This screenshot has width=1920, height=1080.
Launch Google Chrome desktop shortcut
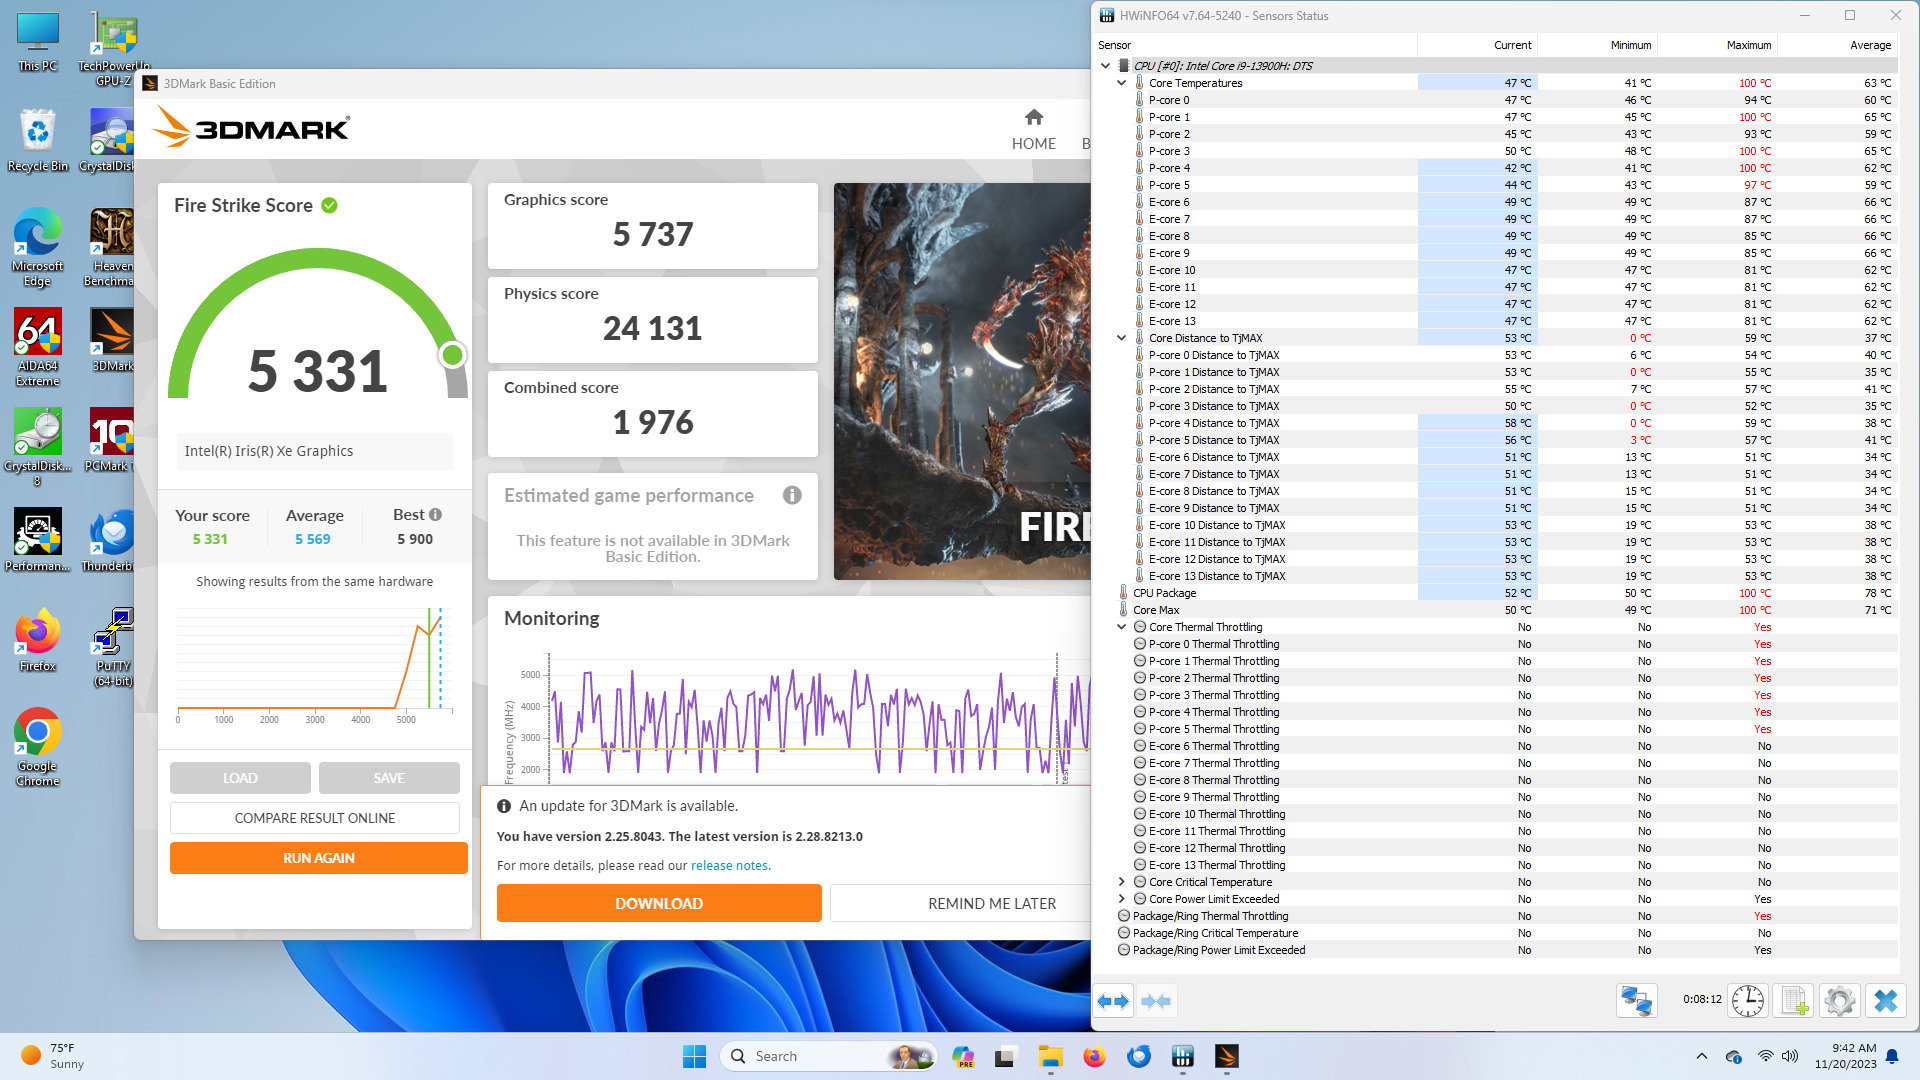coord(37,747)
